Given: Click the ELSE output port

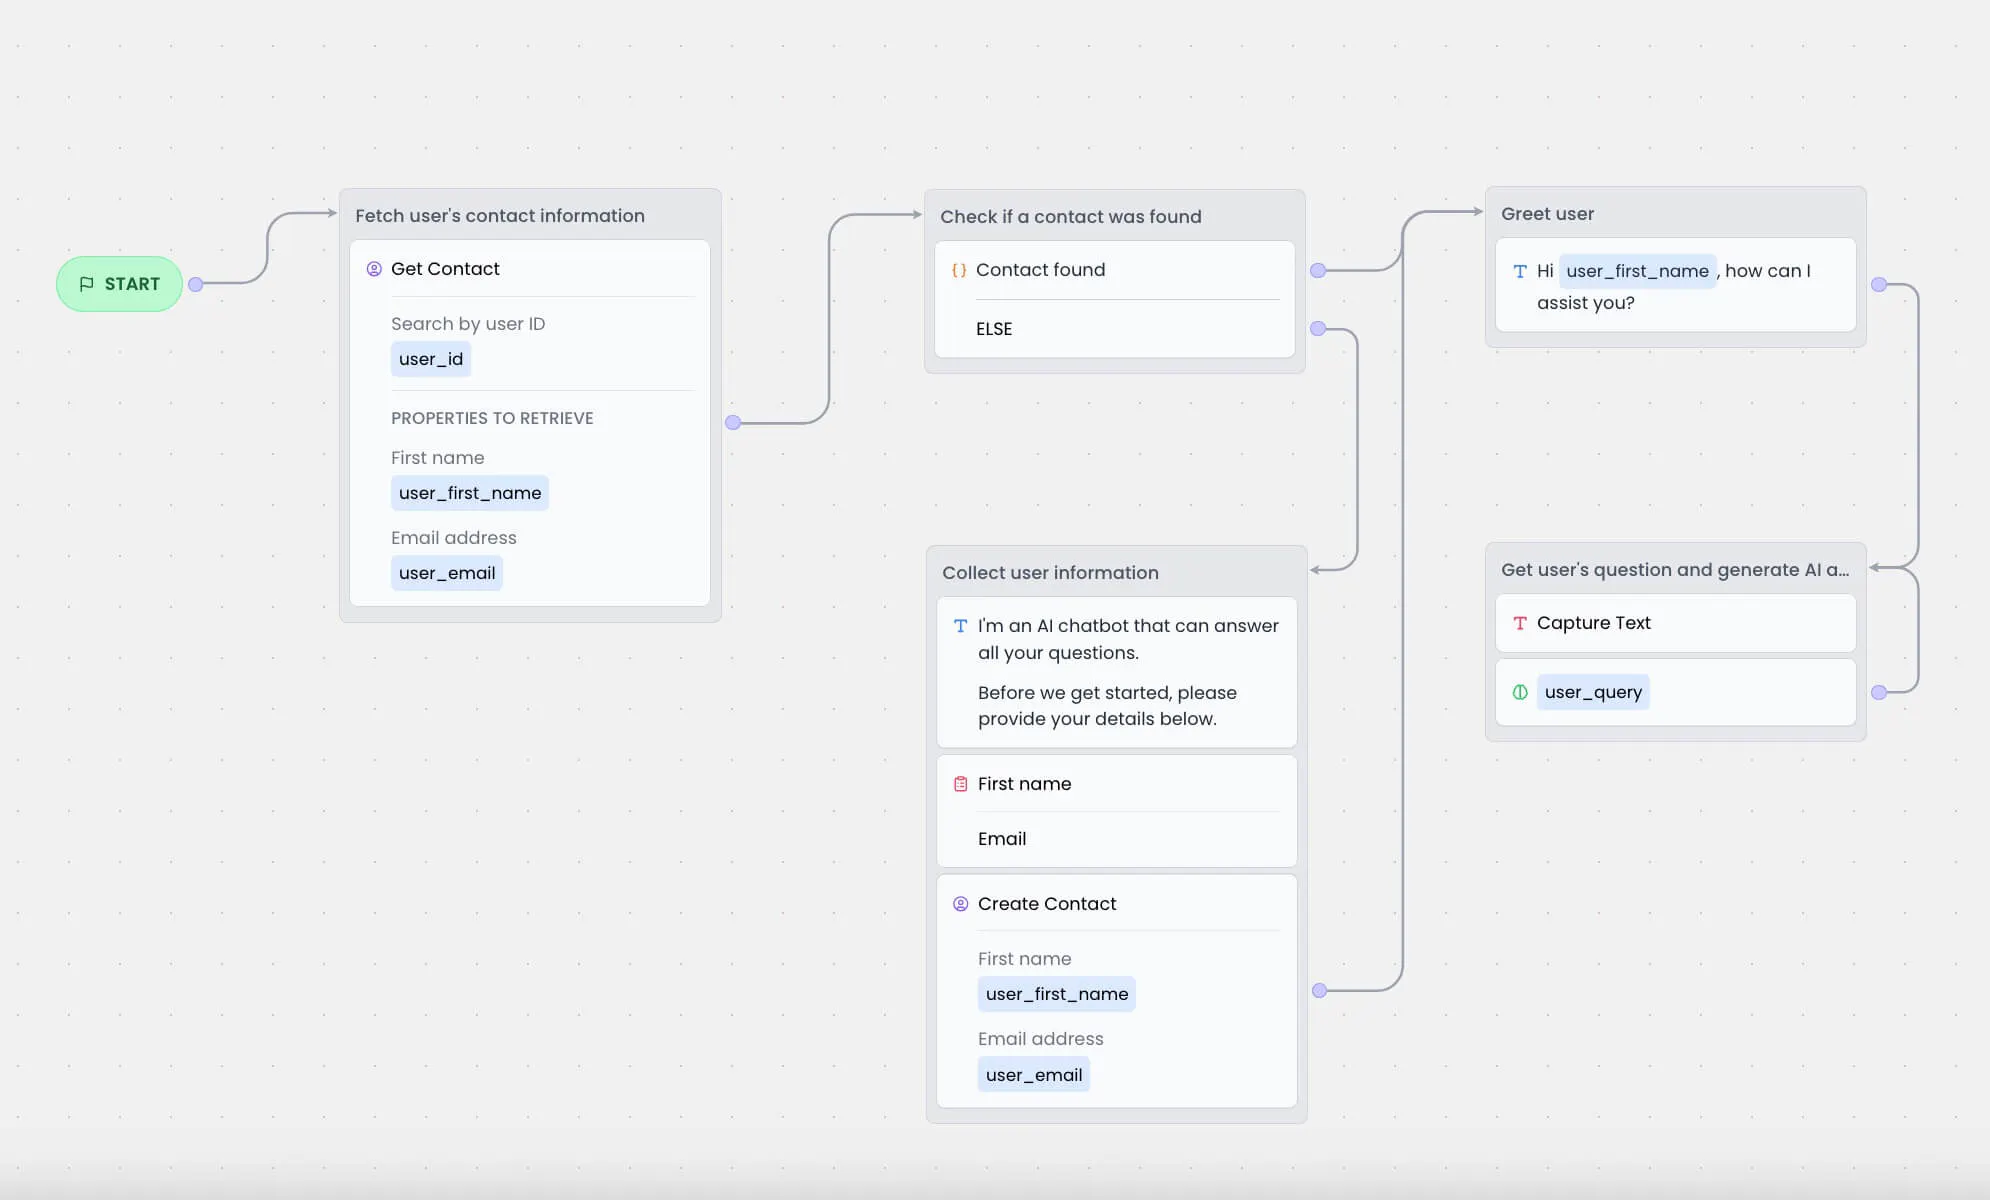Looking at the screenshot, I should pos(1318,328).
